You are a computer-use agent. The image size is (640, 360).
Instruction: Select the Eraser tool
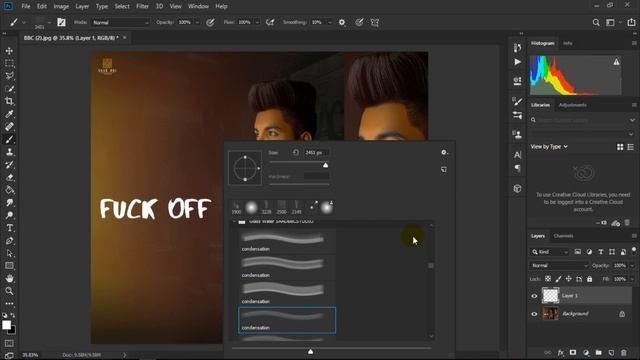(x=9, y=177)
